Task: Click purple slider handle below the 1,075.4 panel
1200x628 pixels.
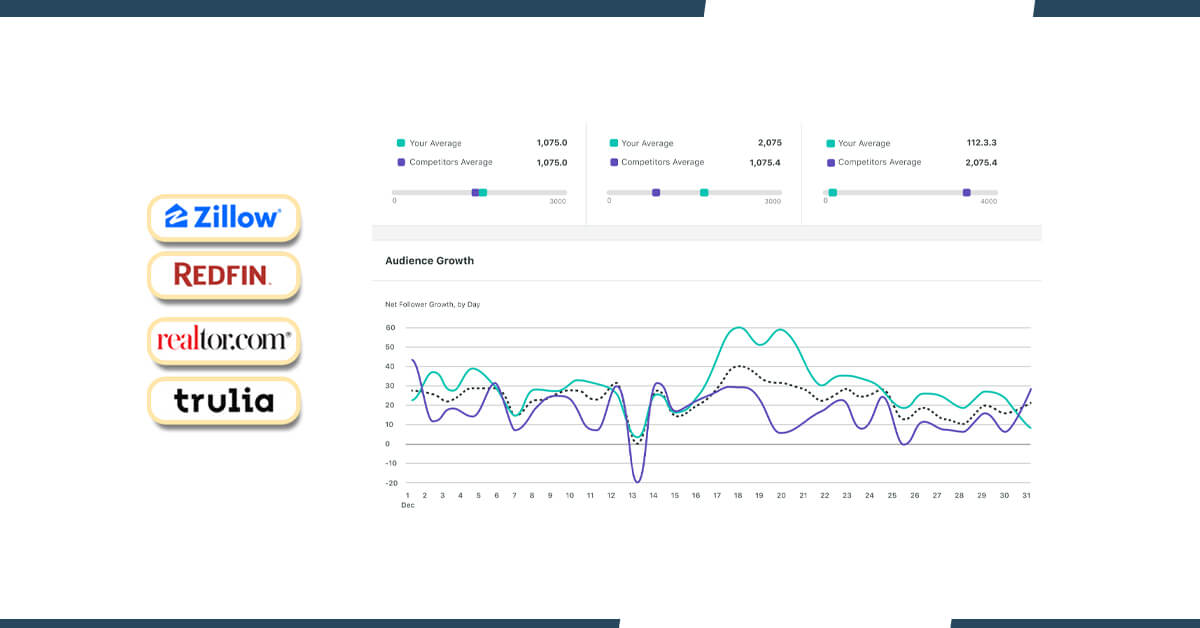Action: point(656,192)
